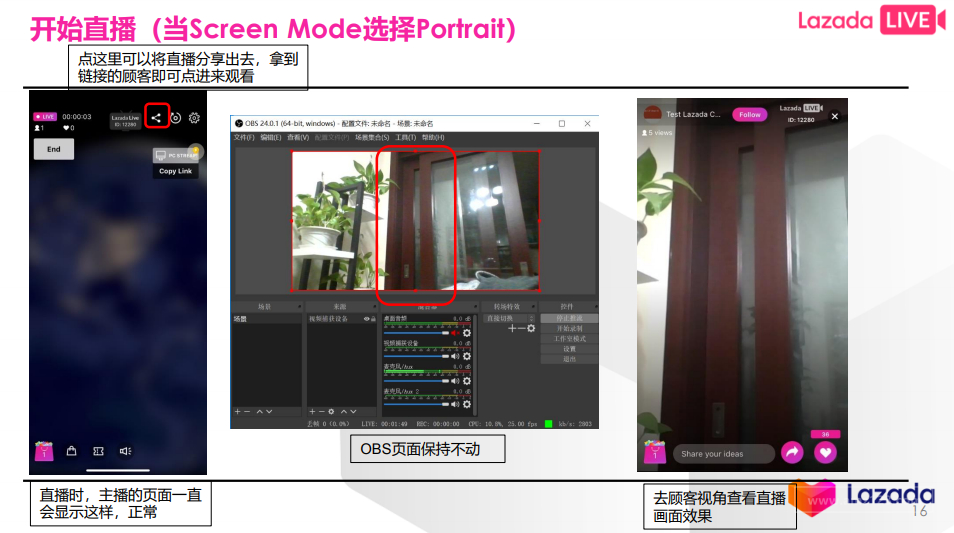The height and width of the screenshot is (533, 954).
Task: Mute 麦克风/Aux 2 via the speaker icon
Action: (x=455, y=404)
